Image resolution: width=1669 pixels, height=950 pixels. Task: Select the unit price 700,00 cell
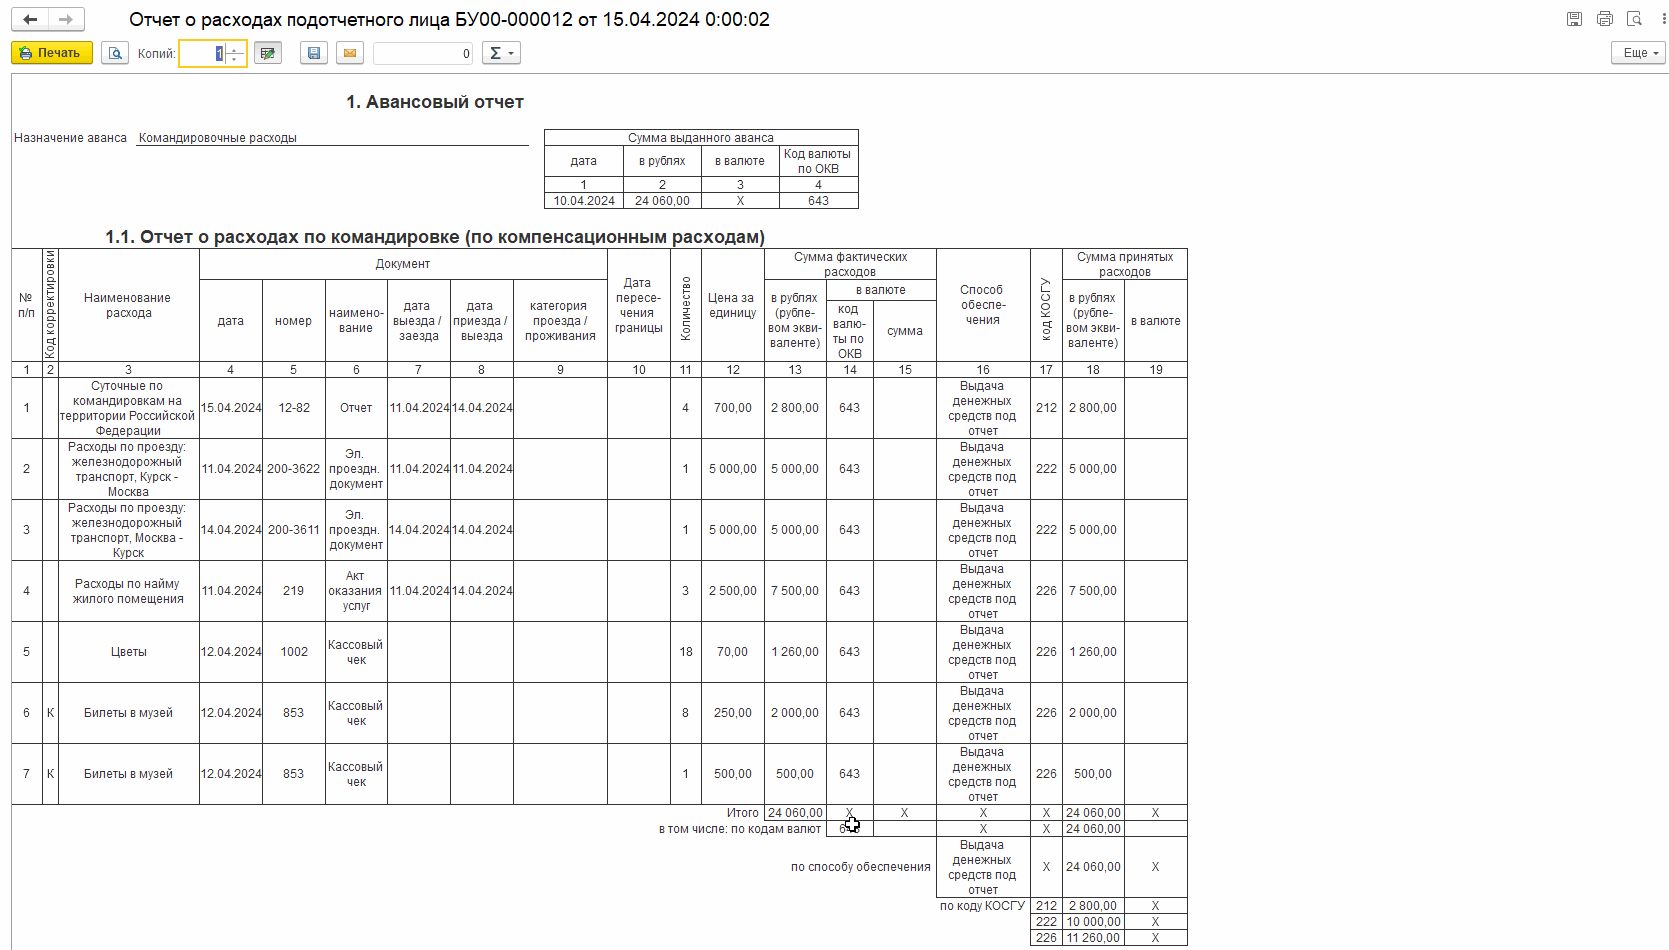(733, 408)
